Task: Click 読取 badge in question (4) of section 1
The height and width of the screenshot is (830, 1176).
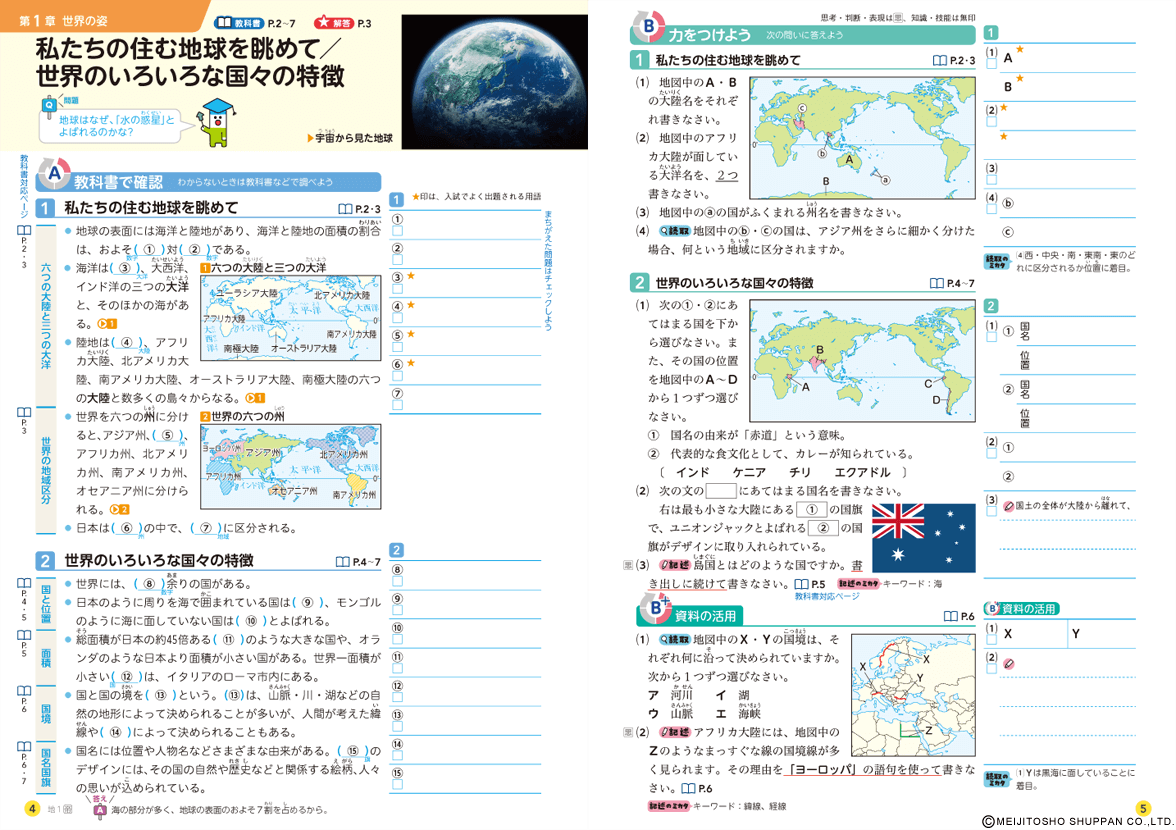Action: point(674,231)
